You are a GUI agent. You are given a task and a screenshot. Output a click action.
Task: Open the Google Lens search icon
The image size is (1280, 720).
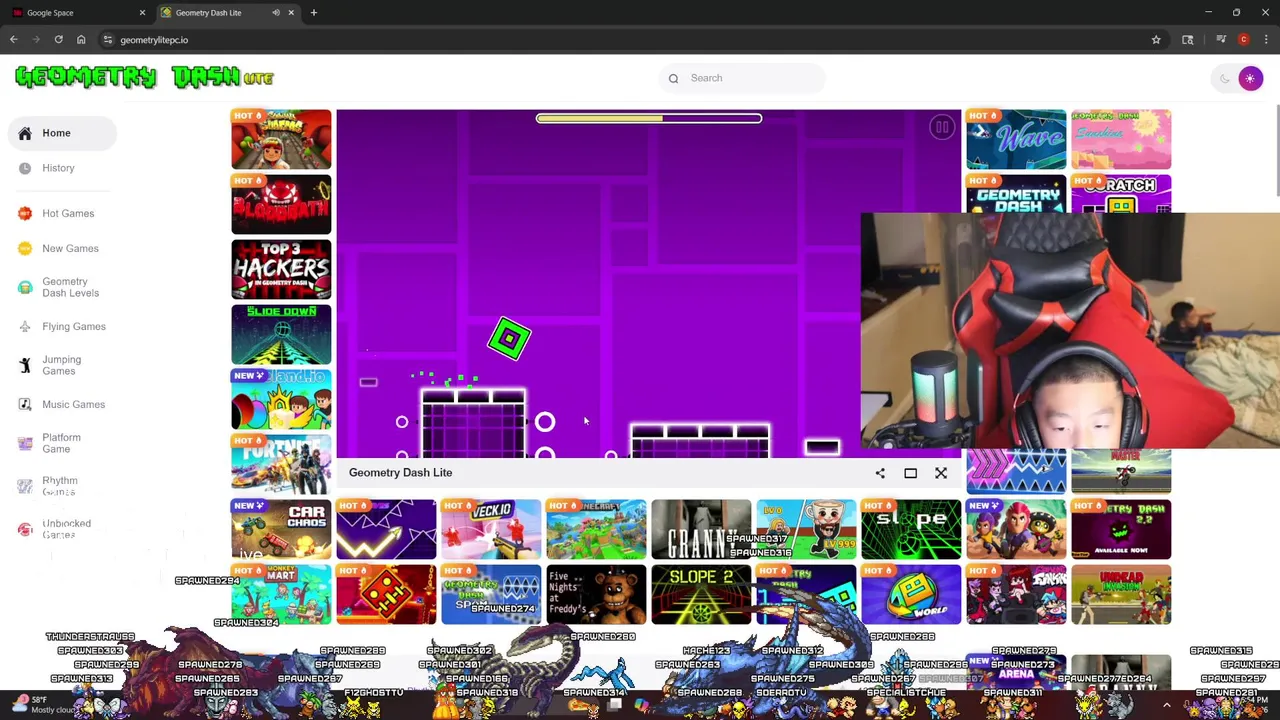(1187, 40)
